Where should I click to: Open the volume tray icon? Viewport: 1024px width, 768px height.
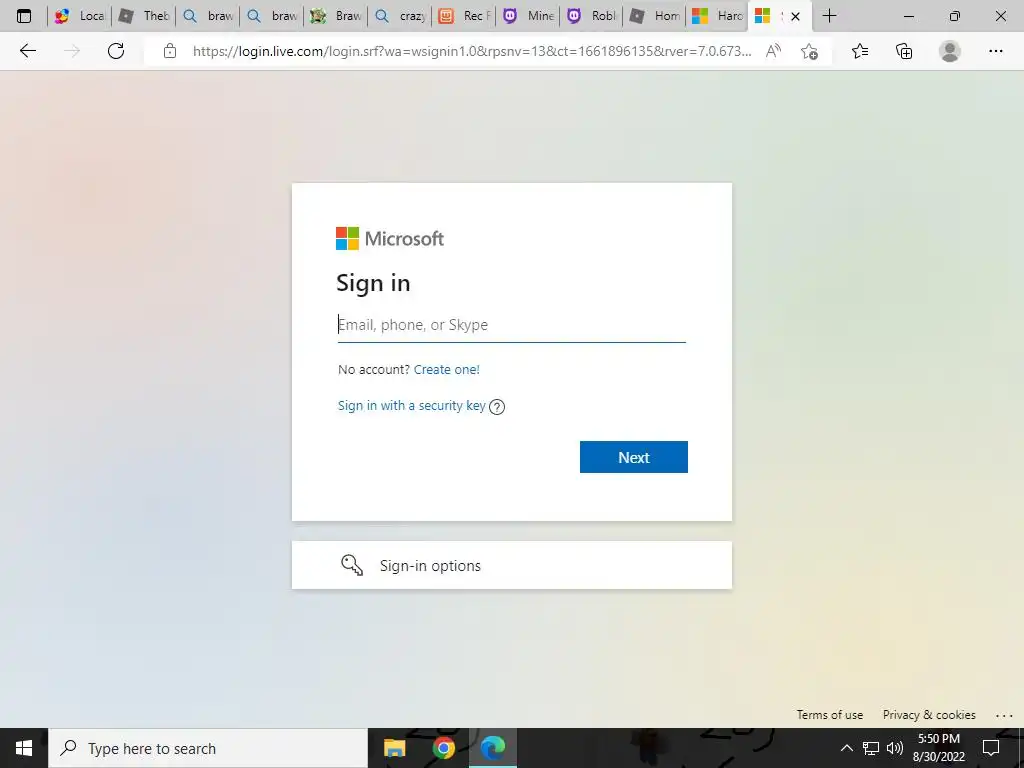pyautogui.click(x=895, y=748)
